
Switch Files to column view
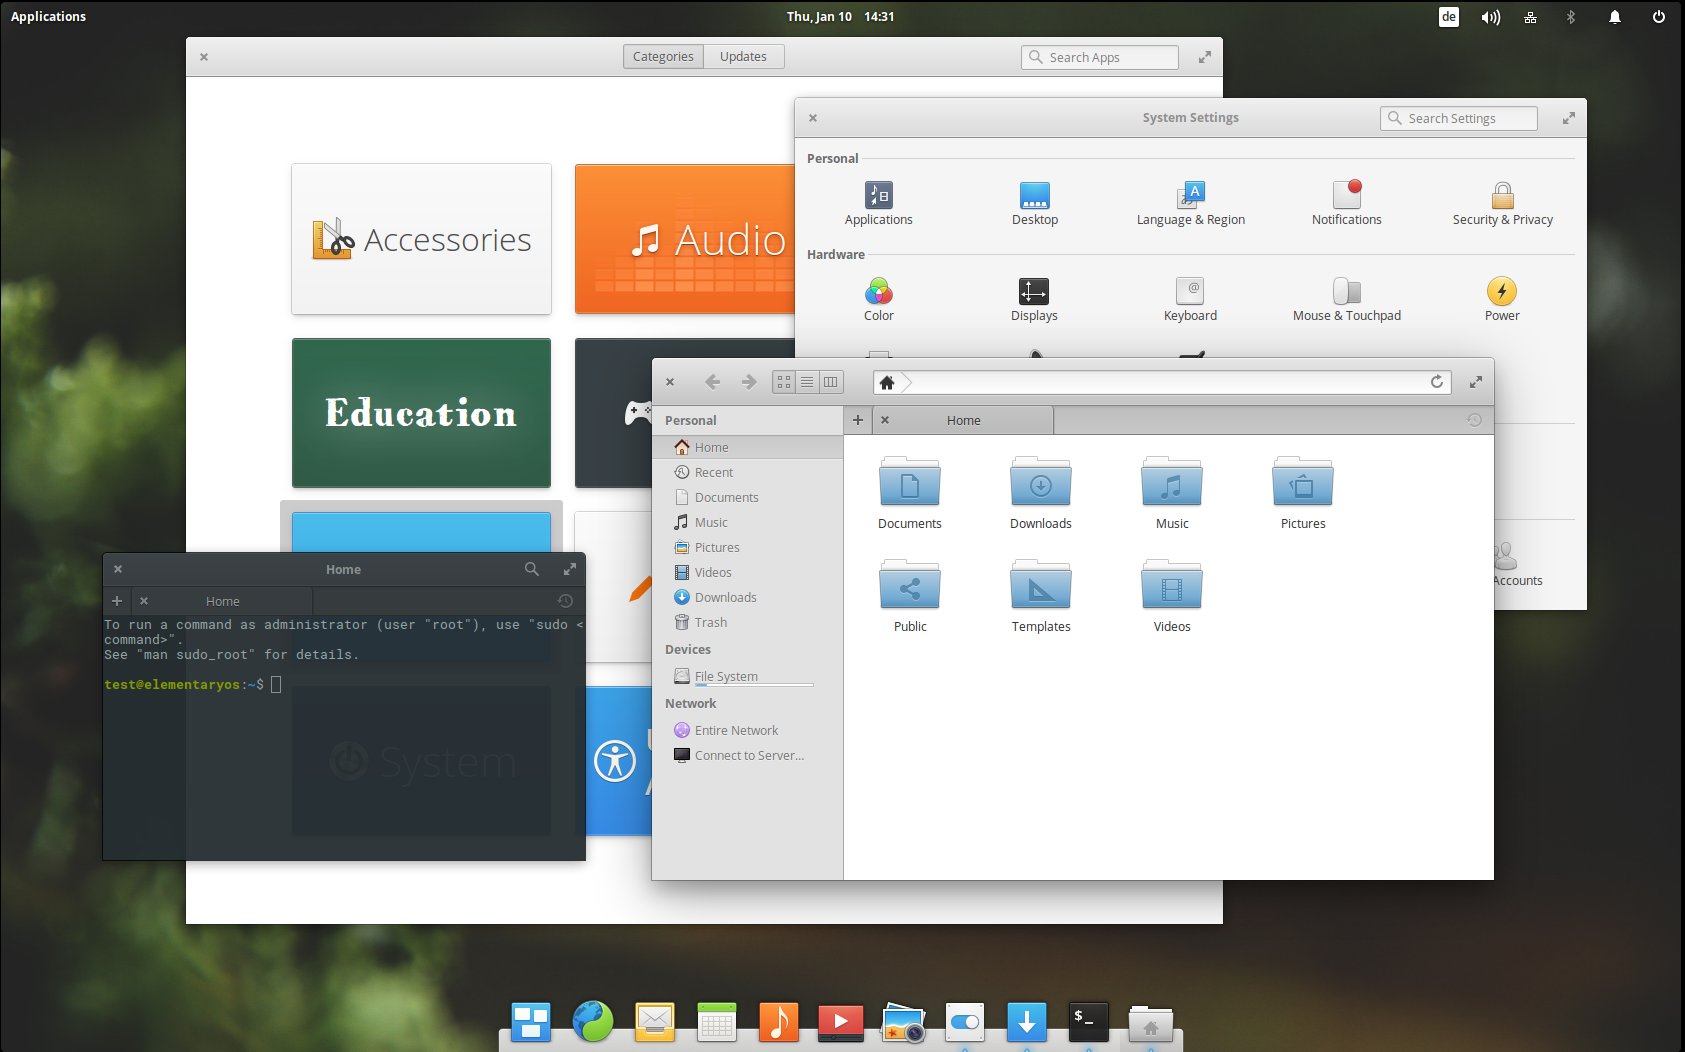[830, 382]
